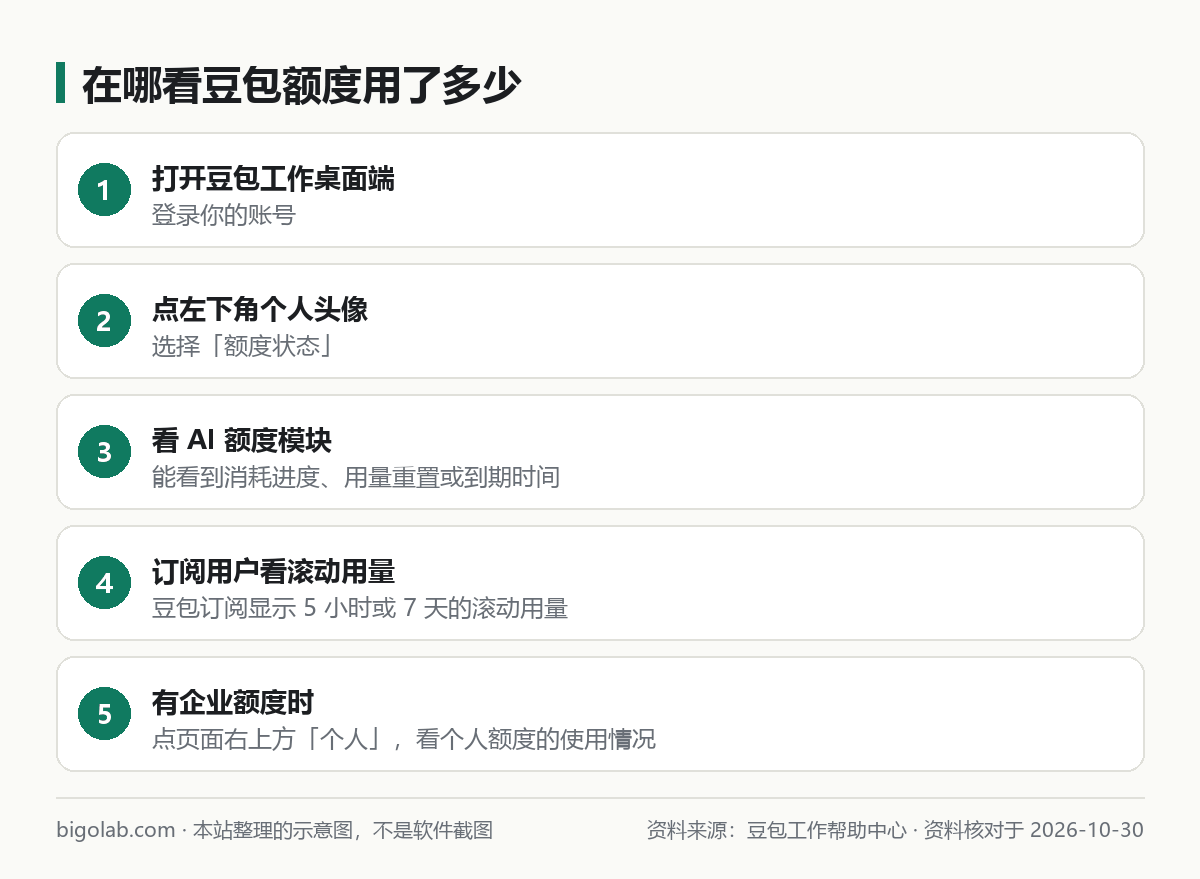Image resolution: width=1200 pixels, height=879 pixels.
Task: Select step heading '点左下角个人头像'
Action: (x=260, y=310)
